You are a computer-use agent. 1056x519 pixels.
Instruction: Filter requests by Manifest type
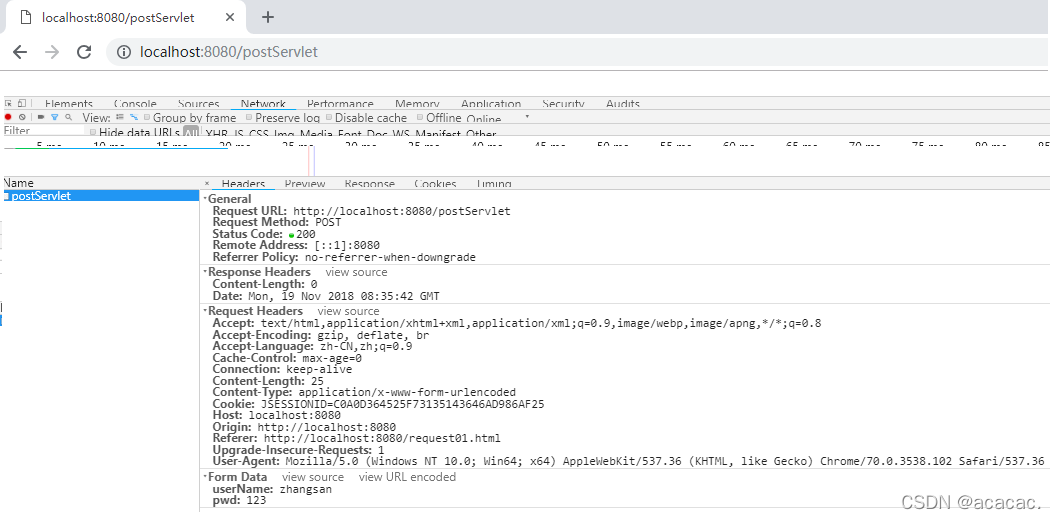click(438, 133)
